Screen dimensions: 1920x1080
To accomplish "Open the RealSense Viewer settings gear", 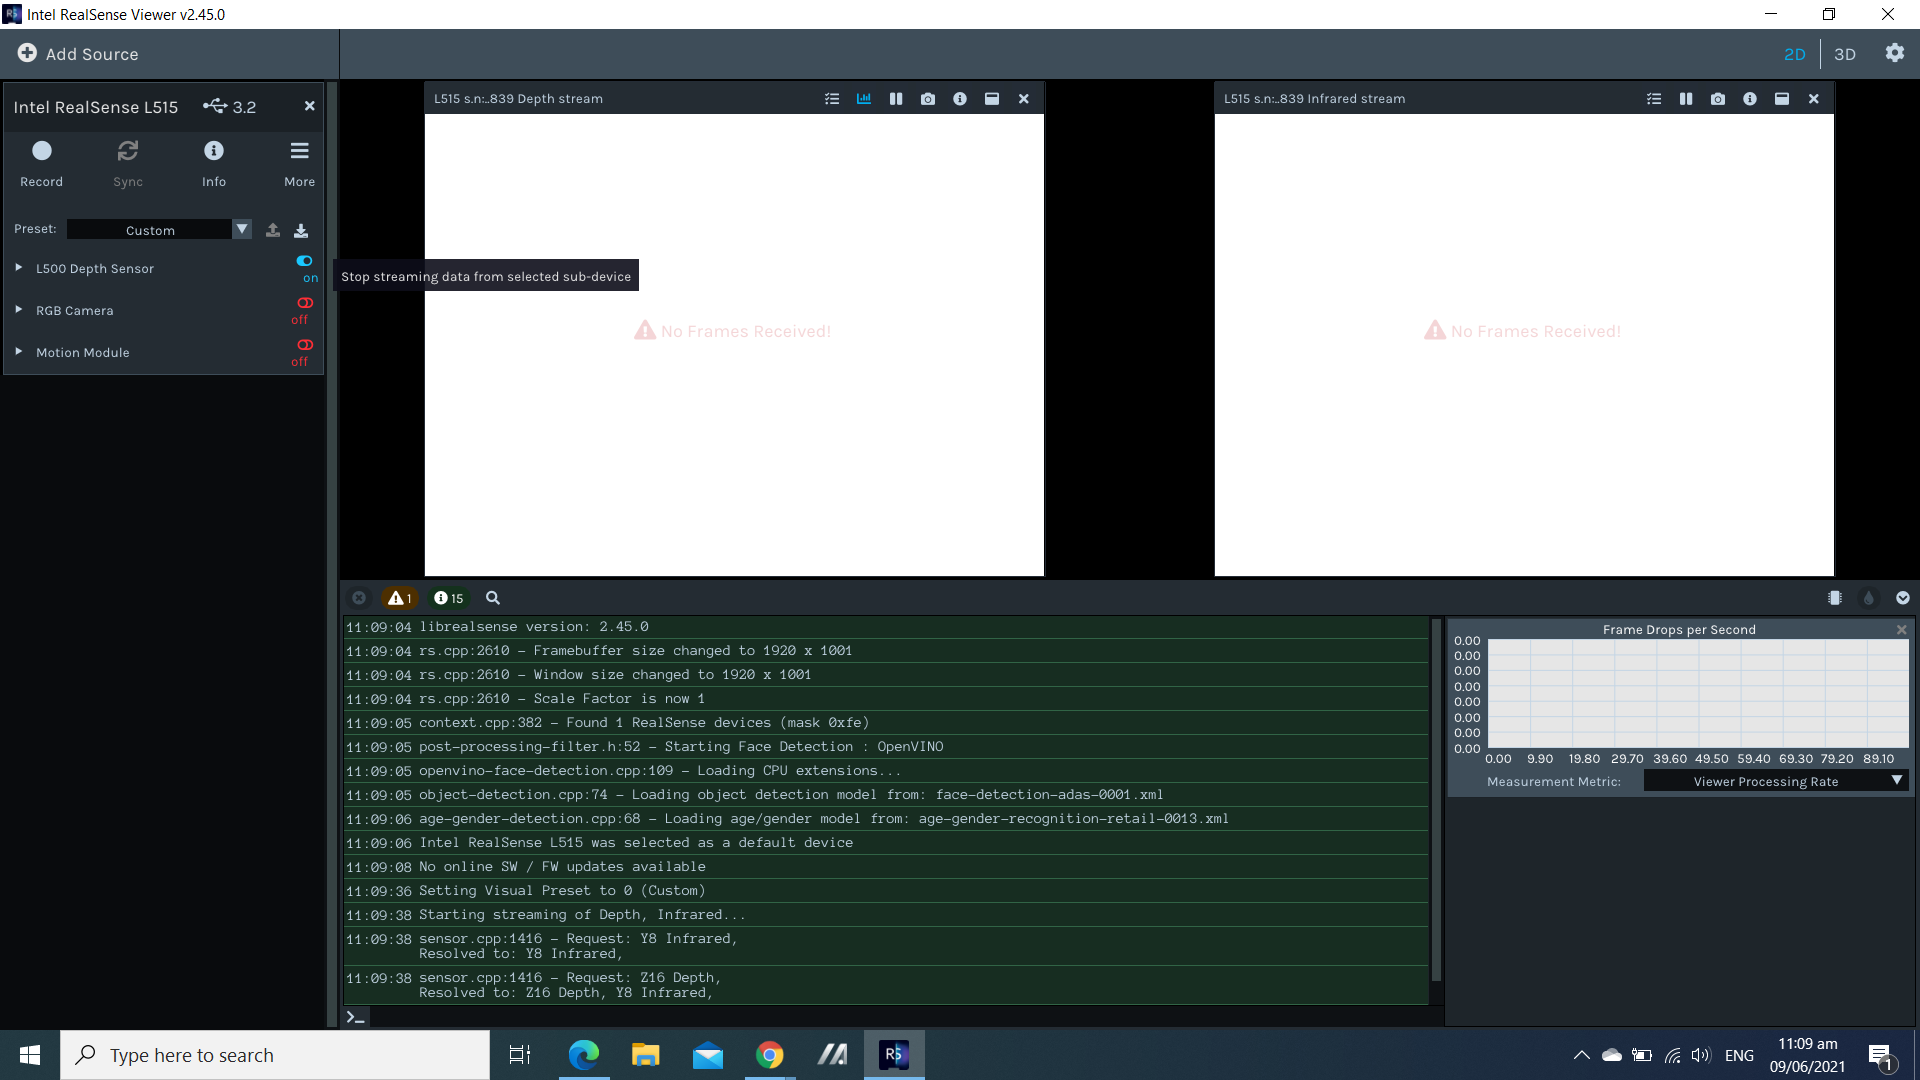I will (1895, 54).
